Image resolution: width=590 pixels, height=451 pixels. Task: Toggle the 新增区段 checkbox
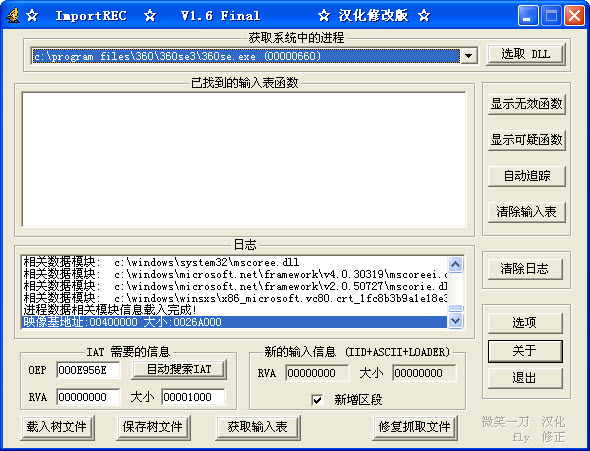click(x=317, y=399)
